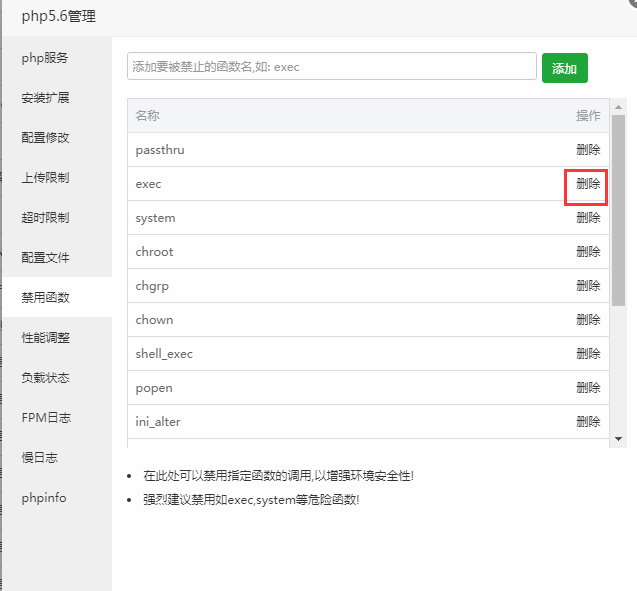Click scrollbar up arrow of function list
Viewport: 637px width, 591px height.
coord(618,107)
